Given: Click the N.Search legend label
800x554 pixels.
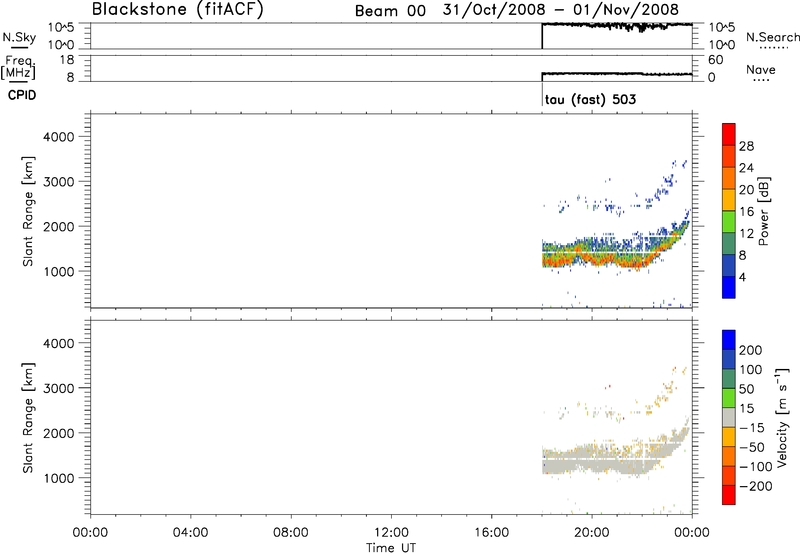Looking at the screenshot, I should point(773,37).
